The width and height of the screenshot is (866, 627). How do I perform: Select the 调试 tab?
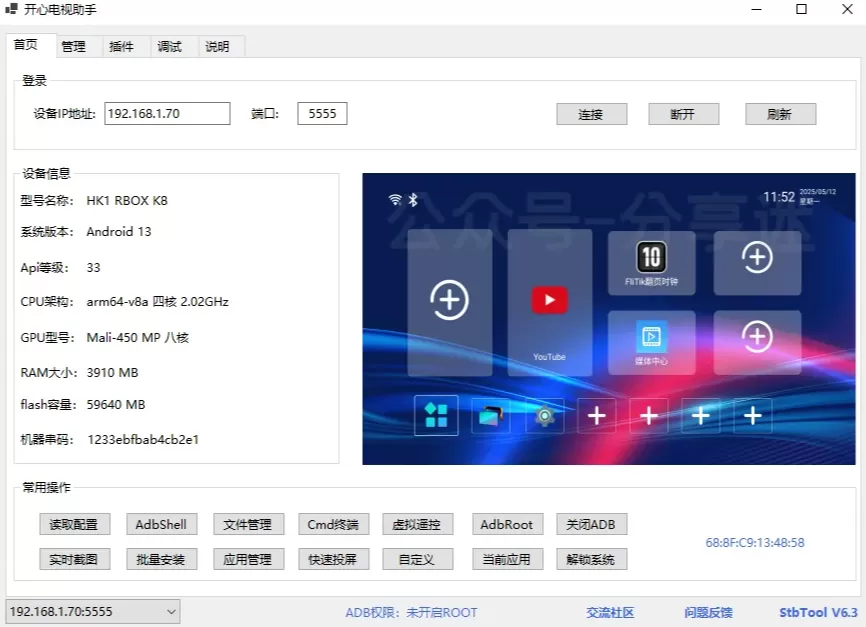click(x=169, y=47)
